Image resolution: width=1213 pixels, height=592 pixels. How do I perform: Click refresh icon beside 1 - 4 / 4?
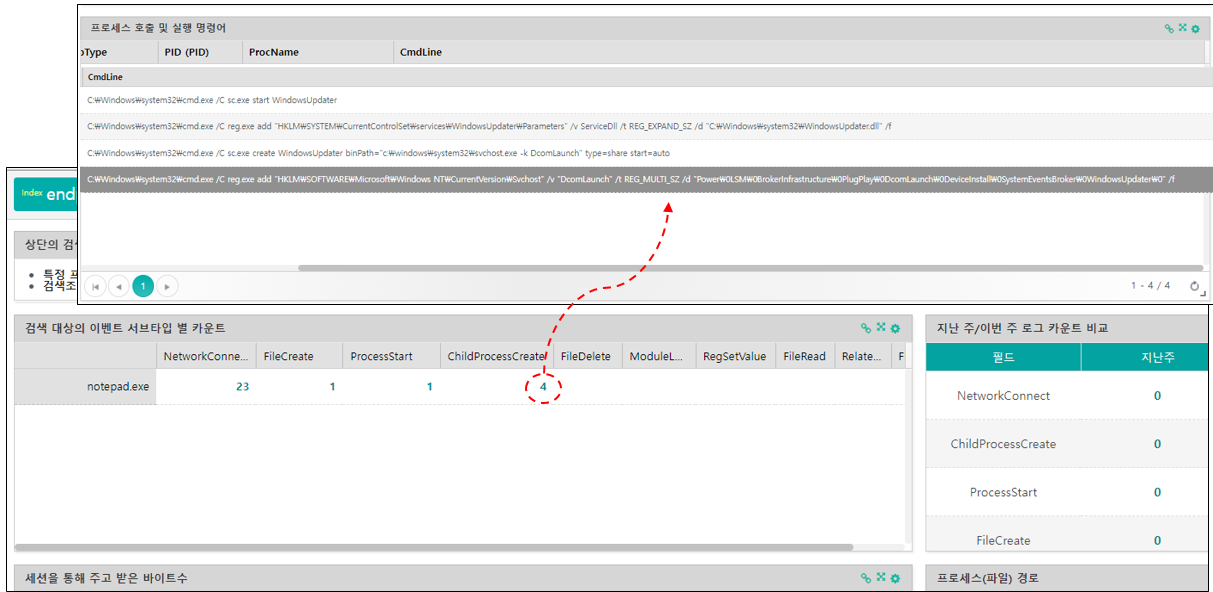click(1194, 286)
